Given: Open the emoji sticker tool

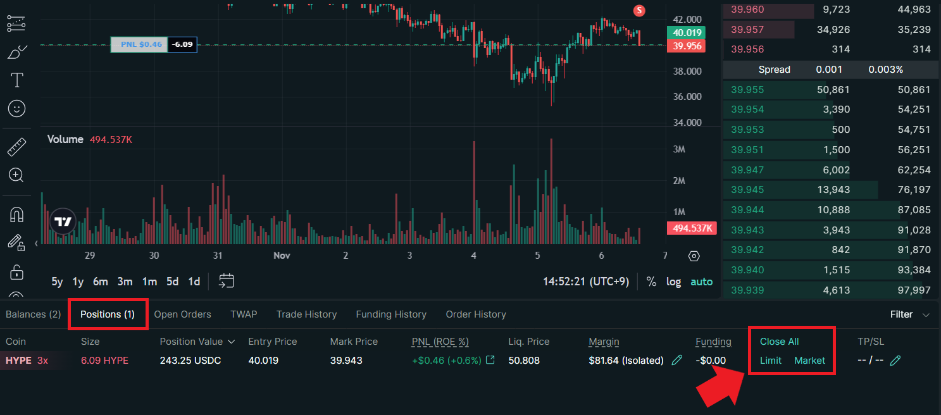Looking at the screenshot, I should (17, 108).
